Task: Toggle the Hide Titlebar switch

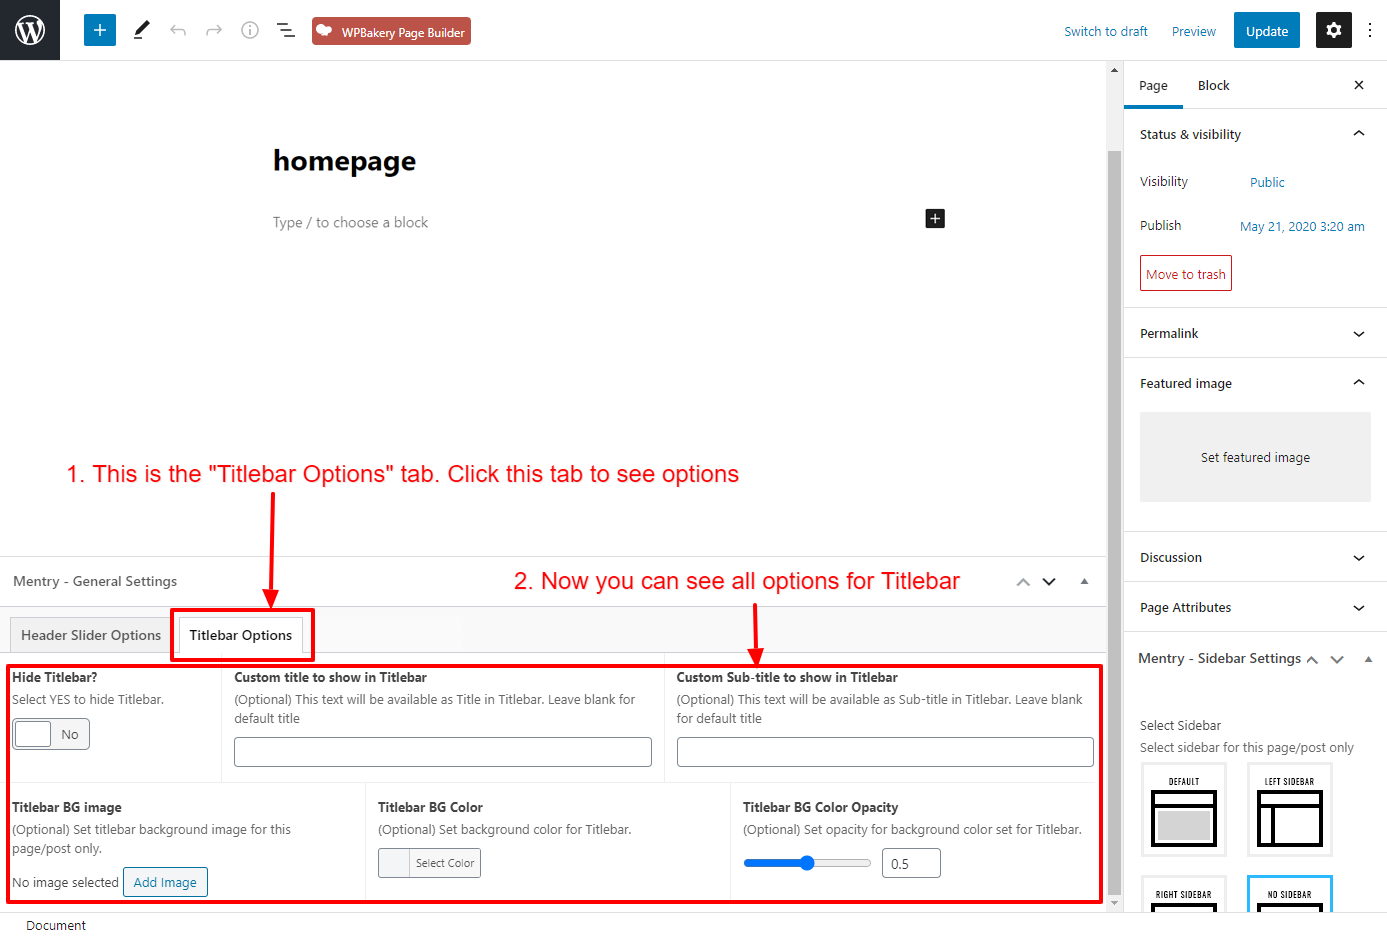Action: [x=51, y=734]
